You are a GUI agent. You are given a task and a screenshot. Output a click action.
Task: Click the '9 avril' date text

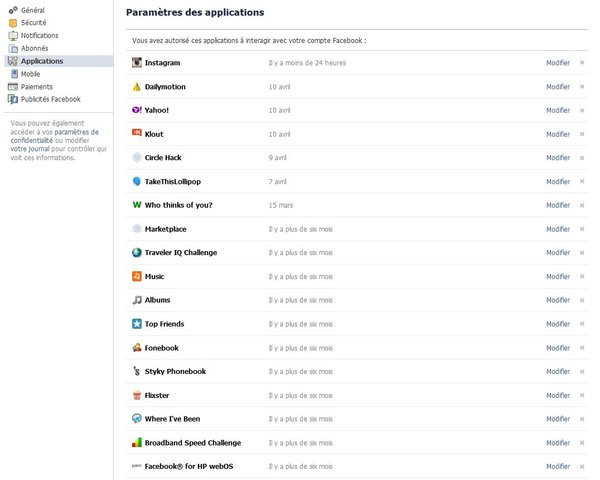coord(277,158)
